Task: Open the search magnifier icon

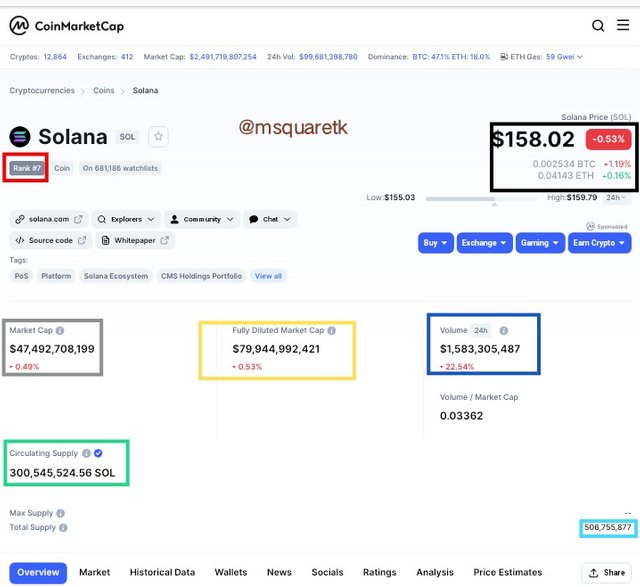Action: pyautogui.click(x=598, y=26)
